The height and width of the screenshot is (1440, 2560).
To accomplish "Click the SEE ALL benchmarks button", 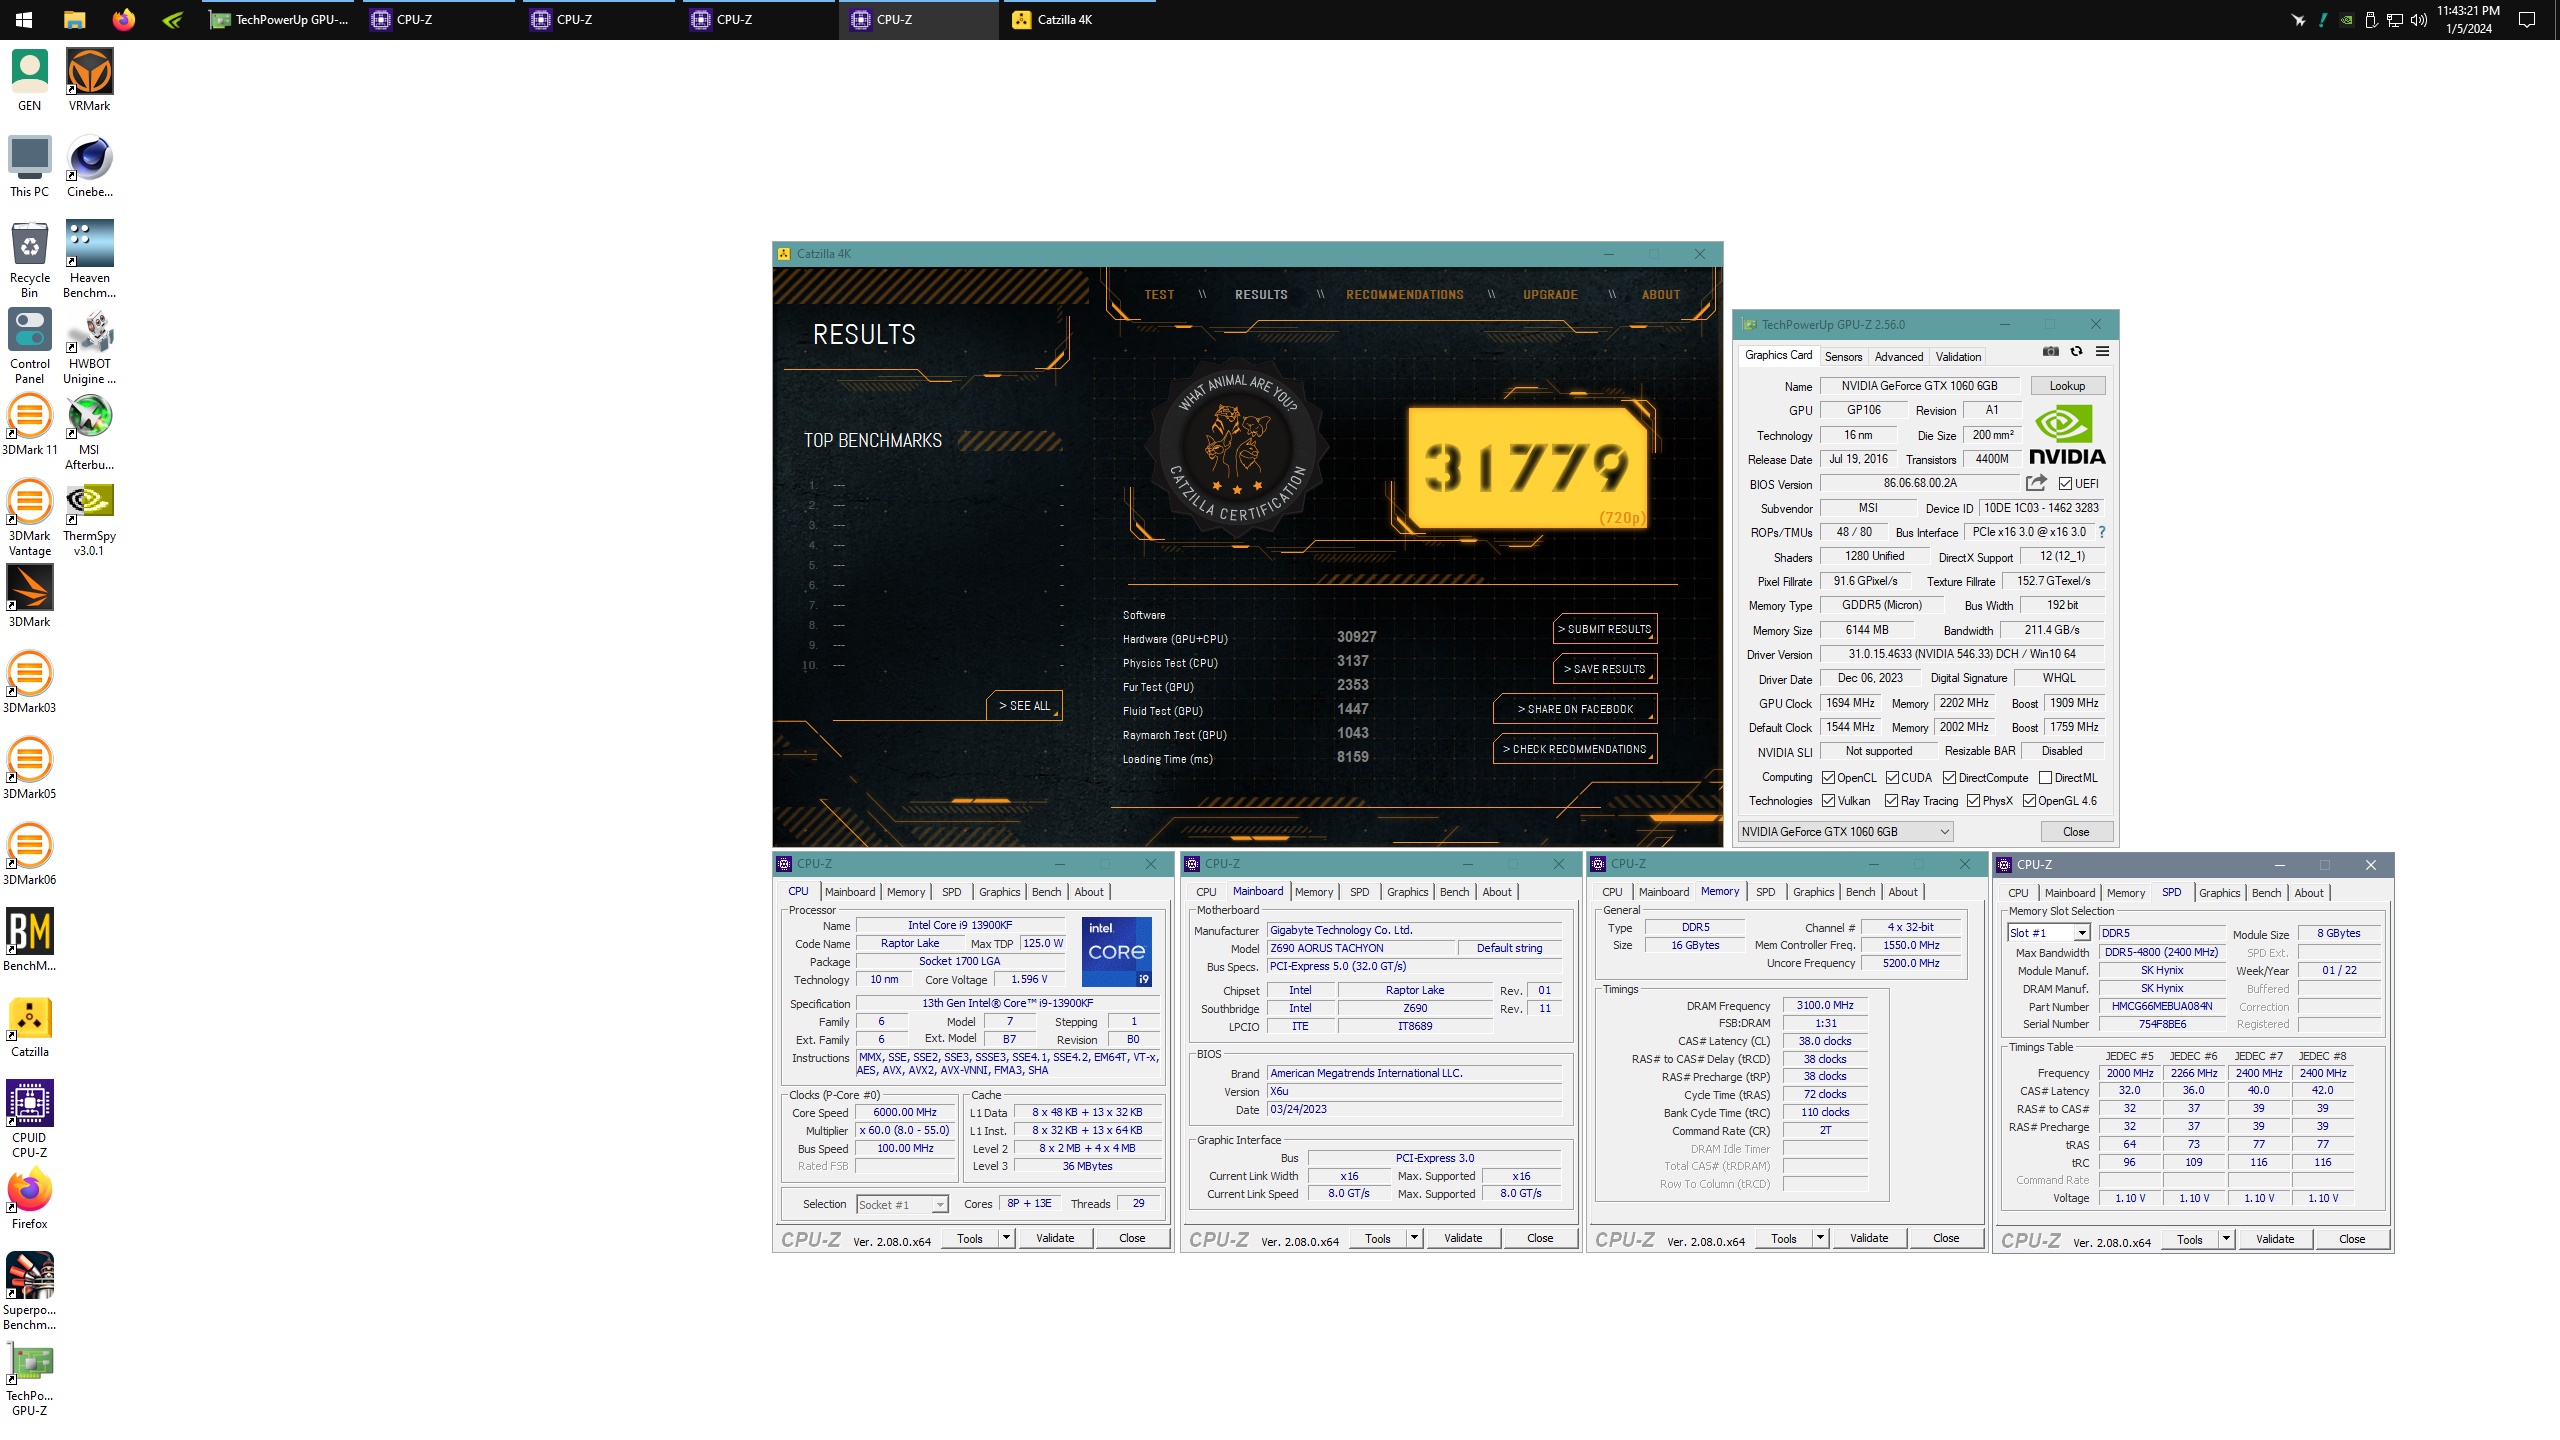I will coord(1024,706).
